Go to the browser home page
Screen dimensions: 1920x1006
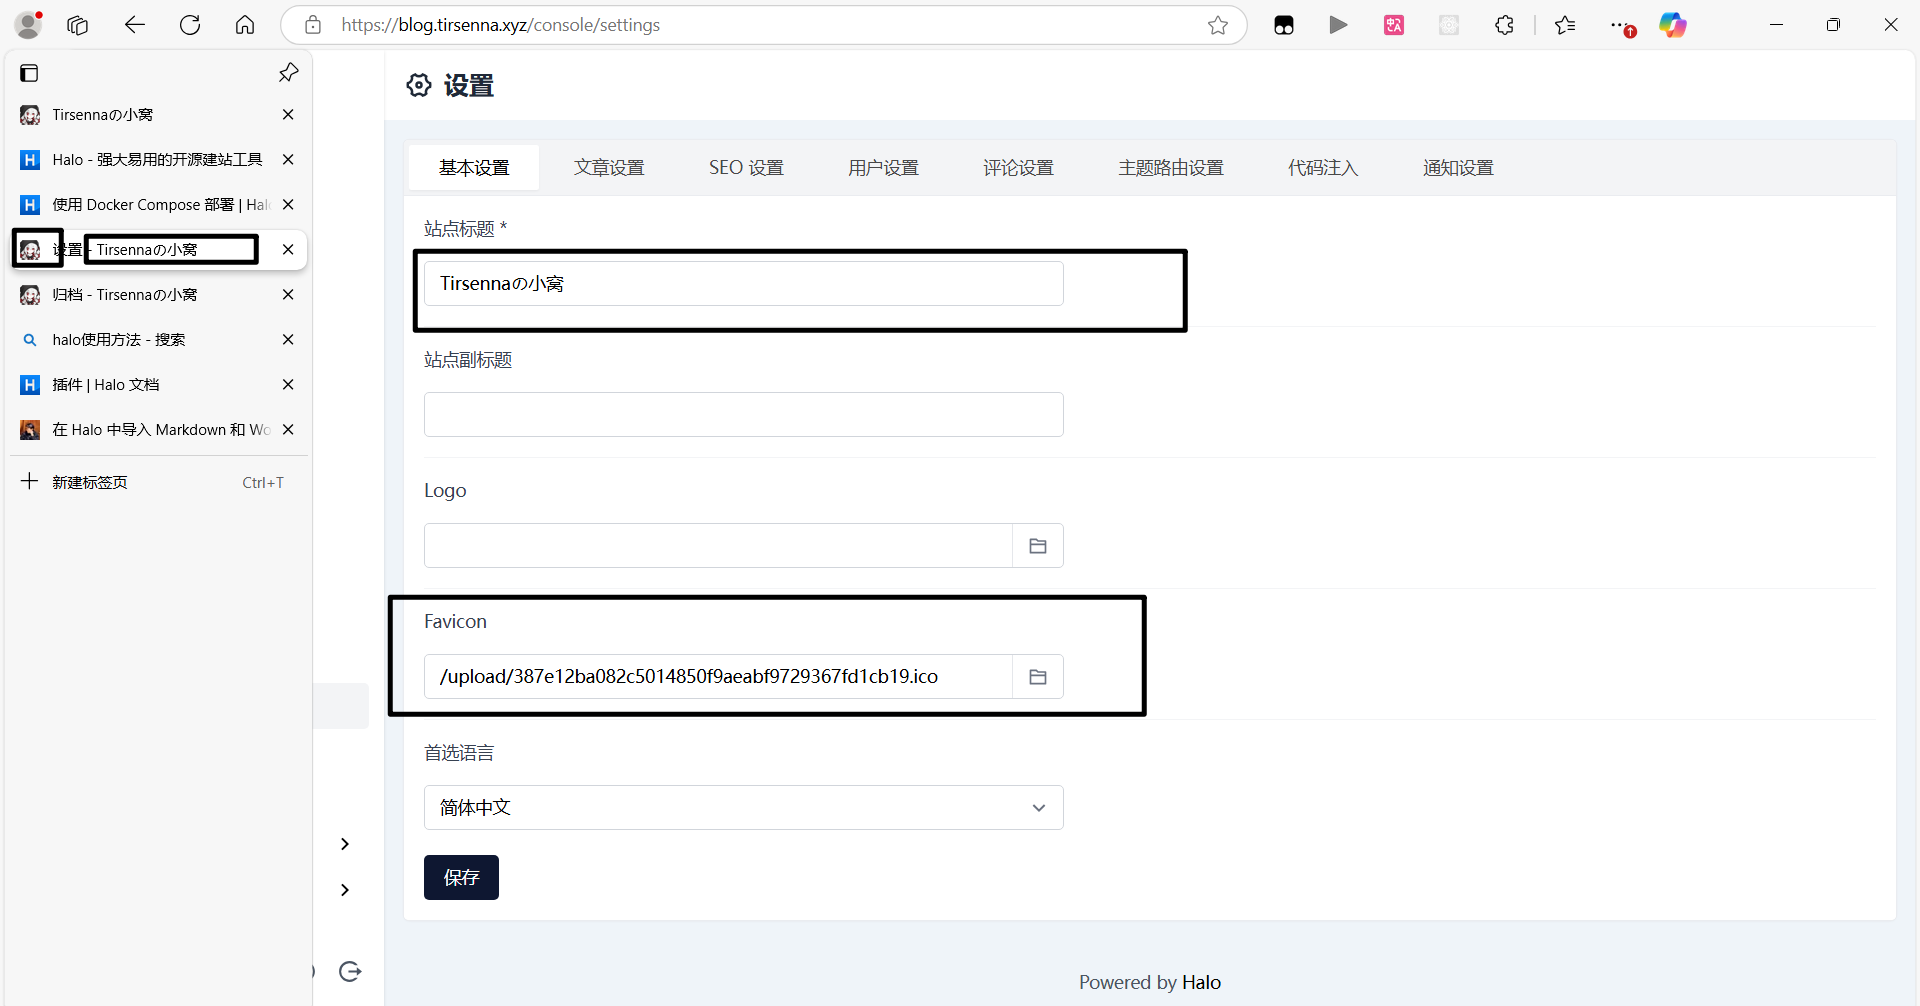click(245, 25)
